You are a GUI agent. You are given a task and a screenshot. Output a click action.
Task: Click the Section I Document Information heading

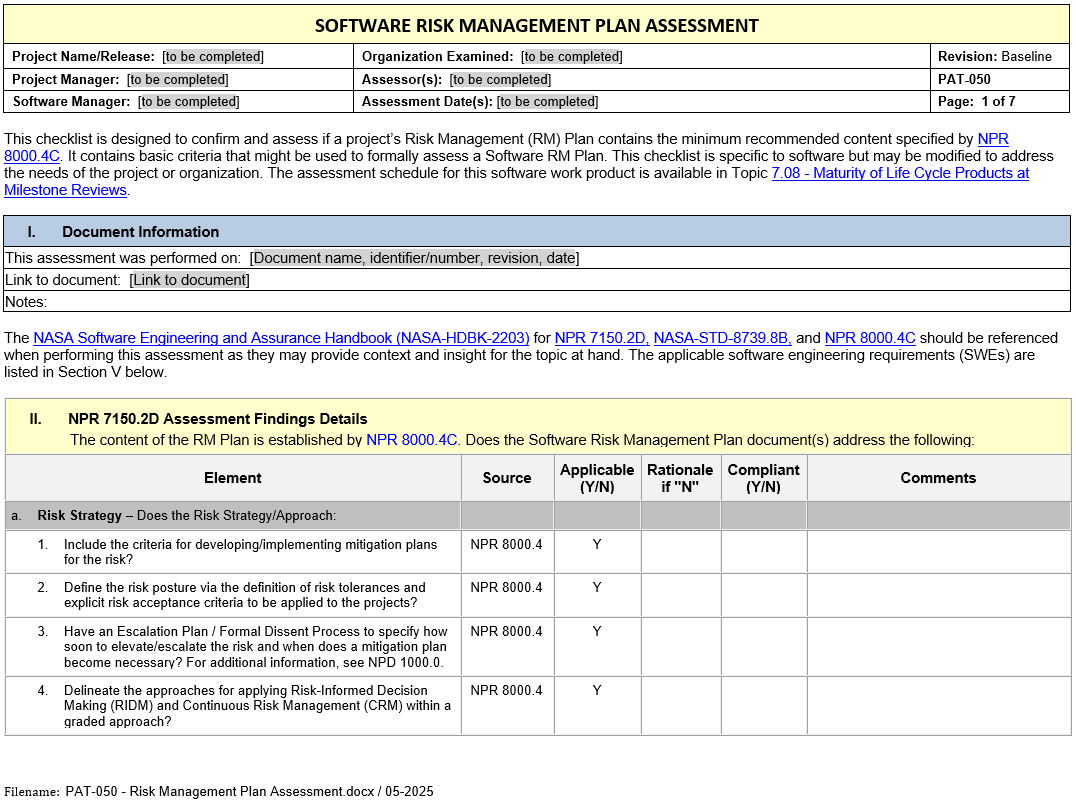[x=140, y=231]
